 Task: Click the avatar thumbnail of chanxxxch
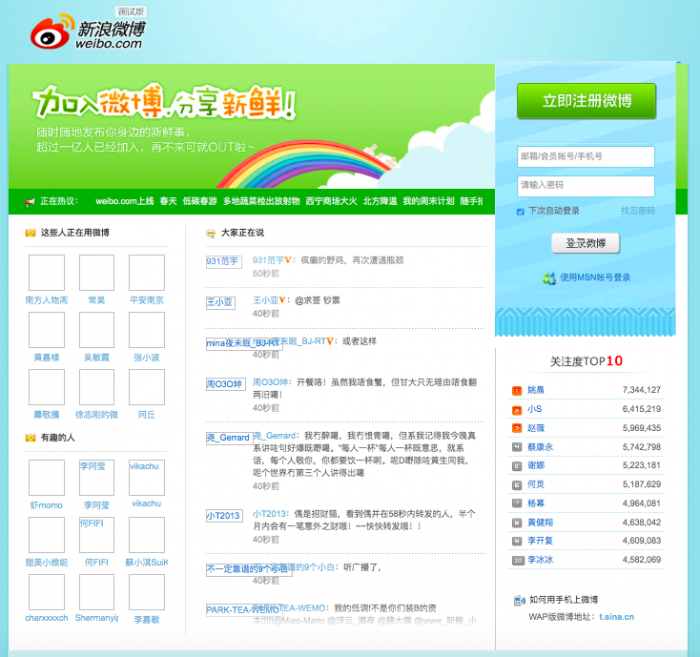[x=46, y=592]
